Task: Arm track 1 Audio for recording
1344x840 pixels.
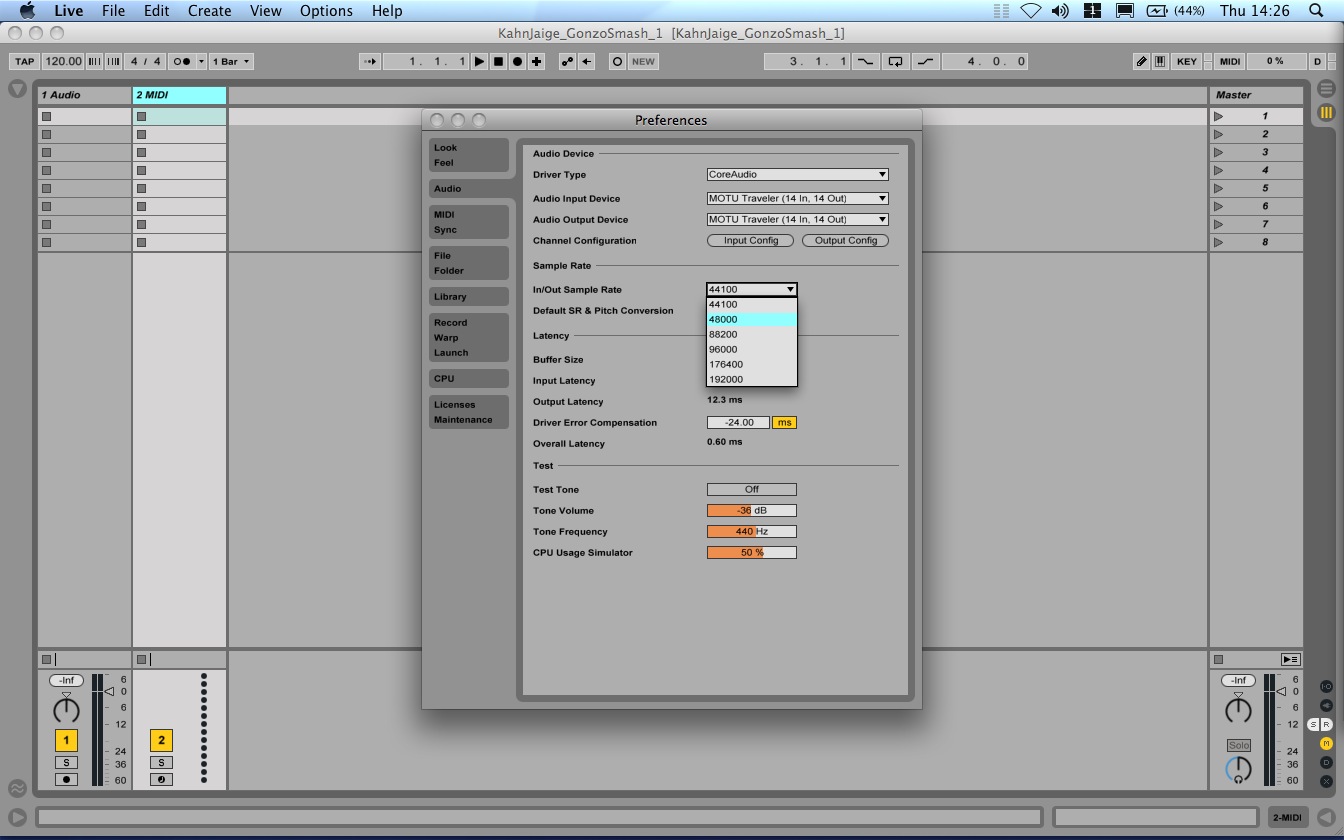Action: (x=66, y=779)
